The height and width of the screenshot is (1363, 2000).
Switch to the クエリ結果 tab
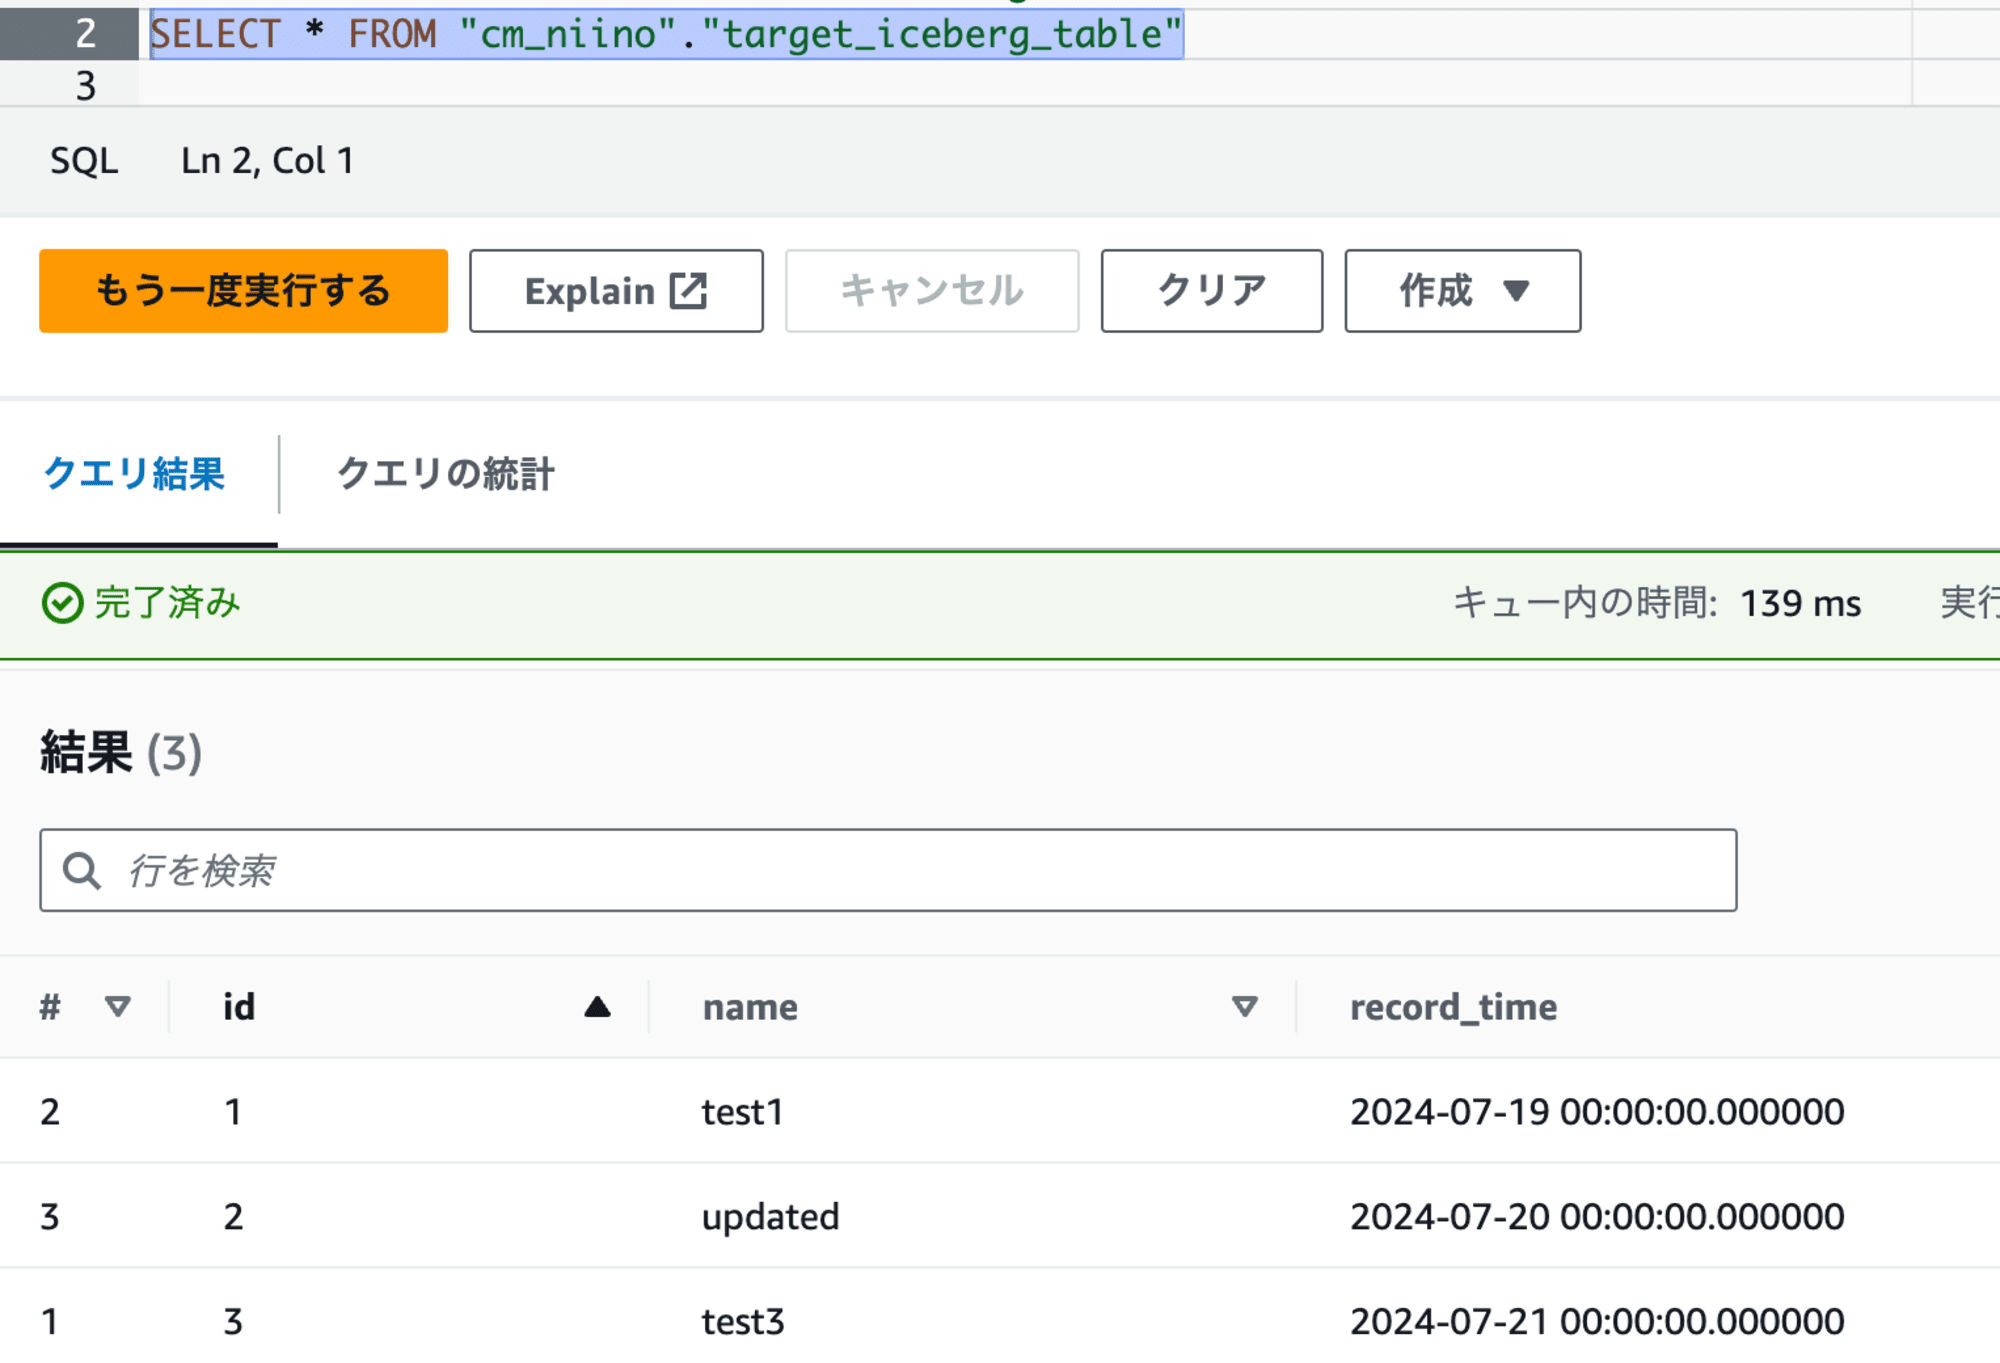(135, 473)
